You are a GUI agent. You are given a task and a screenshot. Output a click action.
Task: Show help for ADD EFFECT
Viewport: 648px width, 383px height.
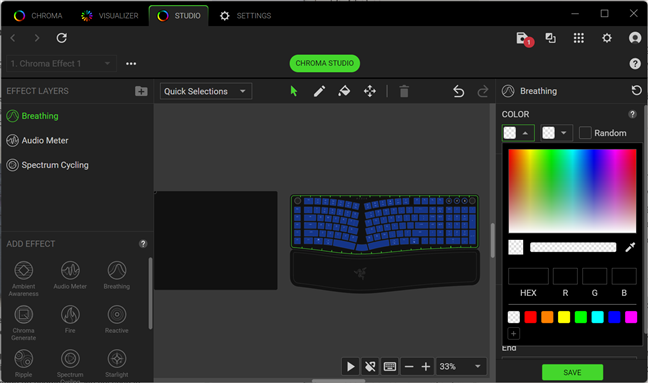point(143,244)
